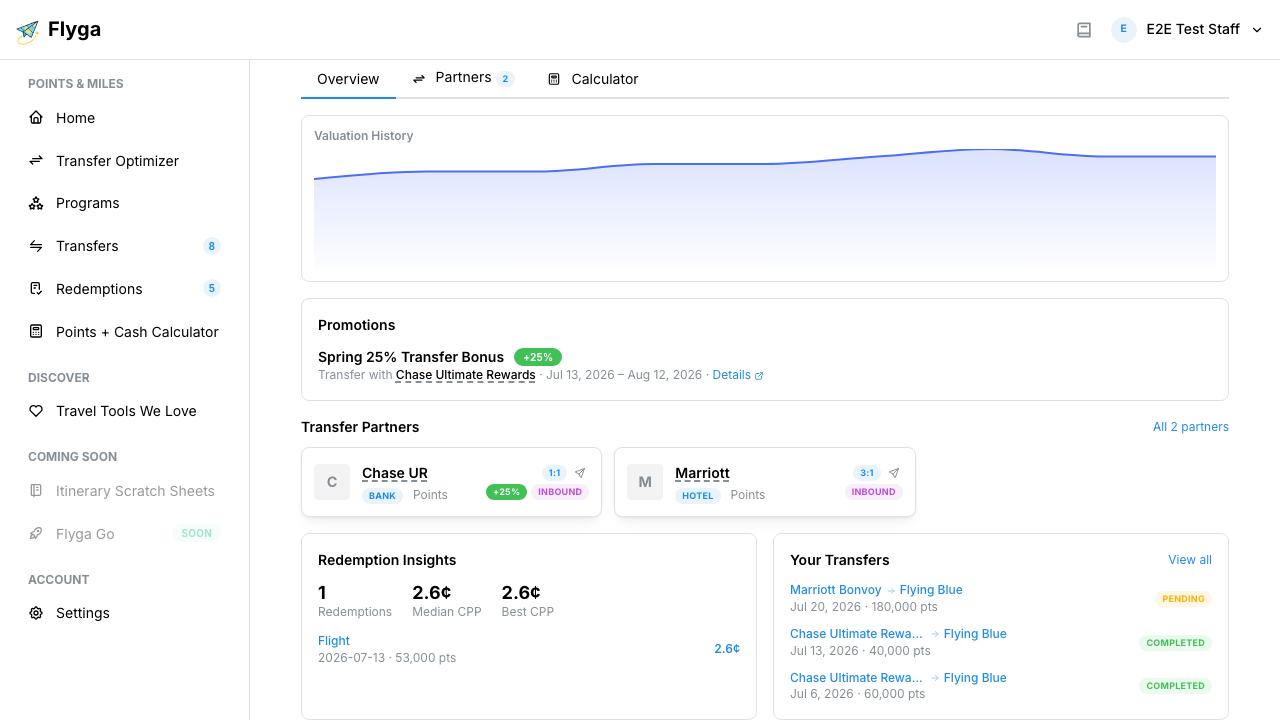Click the Transfers count badge 8
The height and width of the screenshot is (720, 1280).
pos(211,246)
